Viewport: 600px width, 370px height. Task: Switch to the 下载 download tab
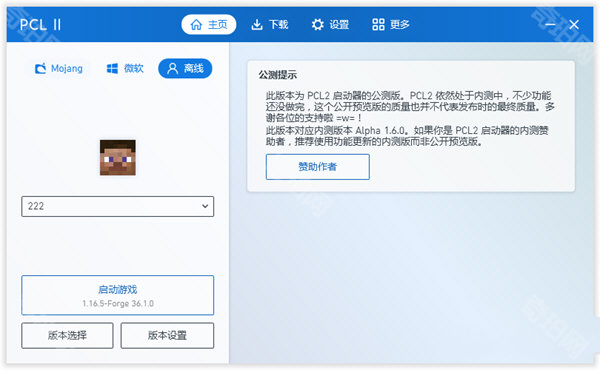(269, 24)
